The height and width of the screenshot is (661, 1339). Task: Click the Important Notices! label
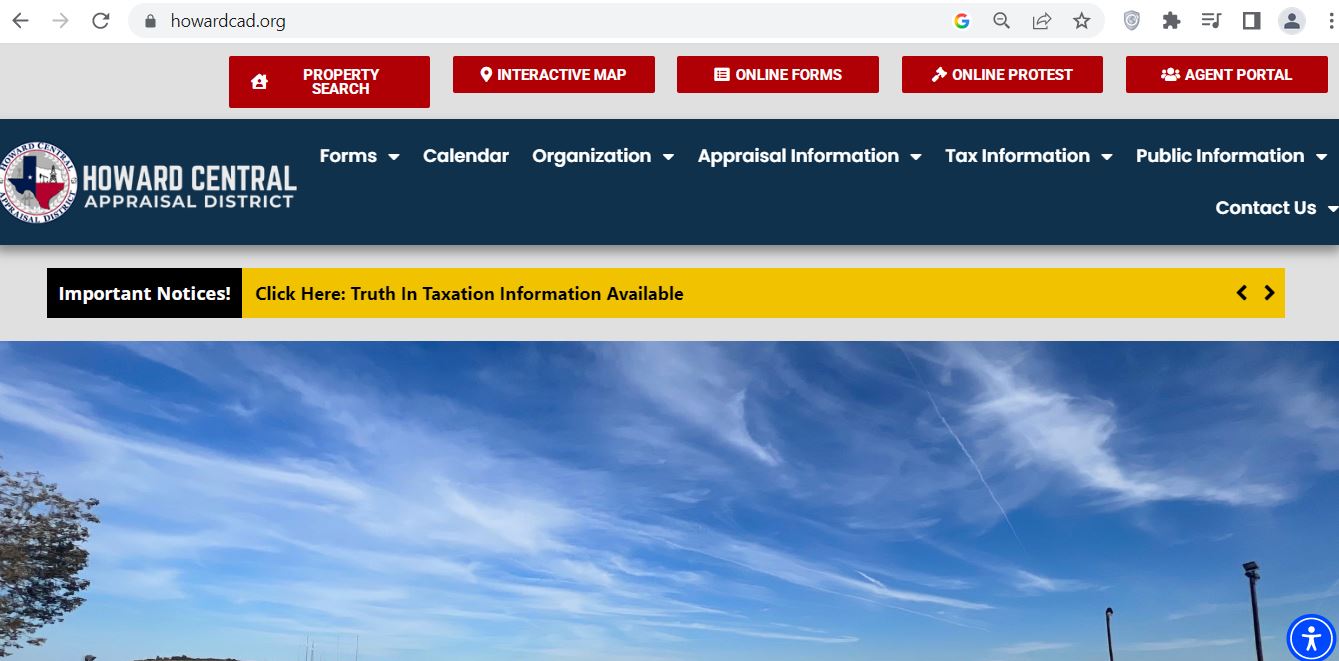144,293
